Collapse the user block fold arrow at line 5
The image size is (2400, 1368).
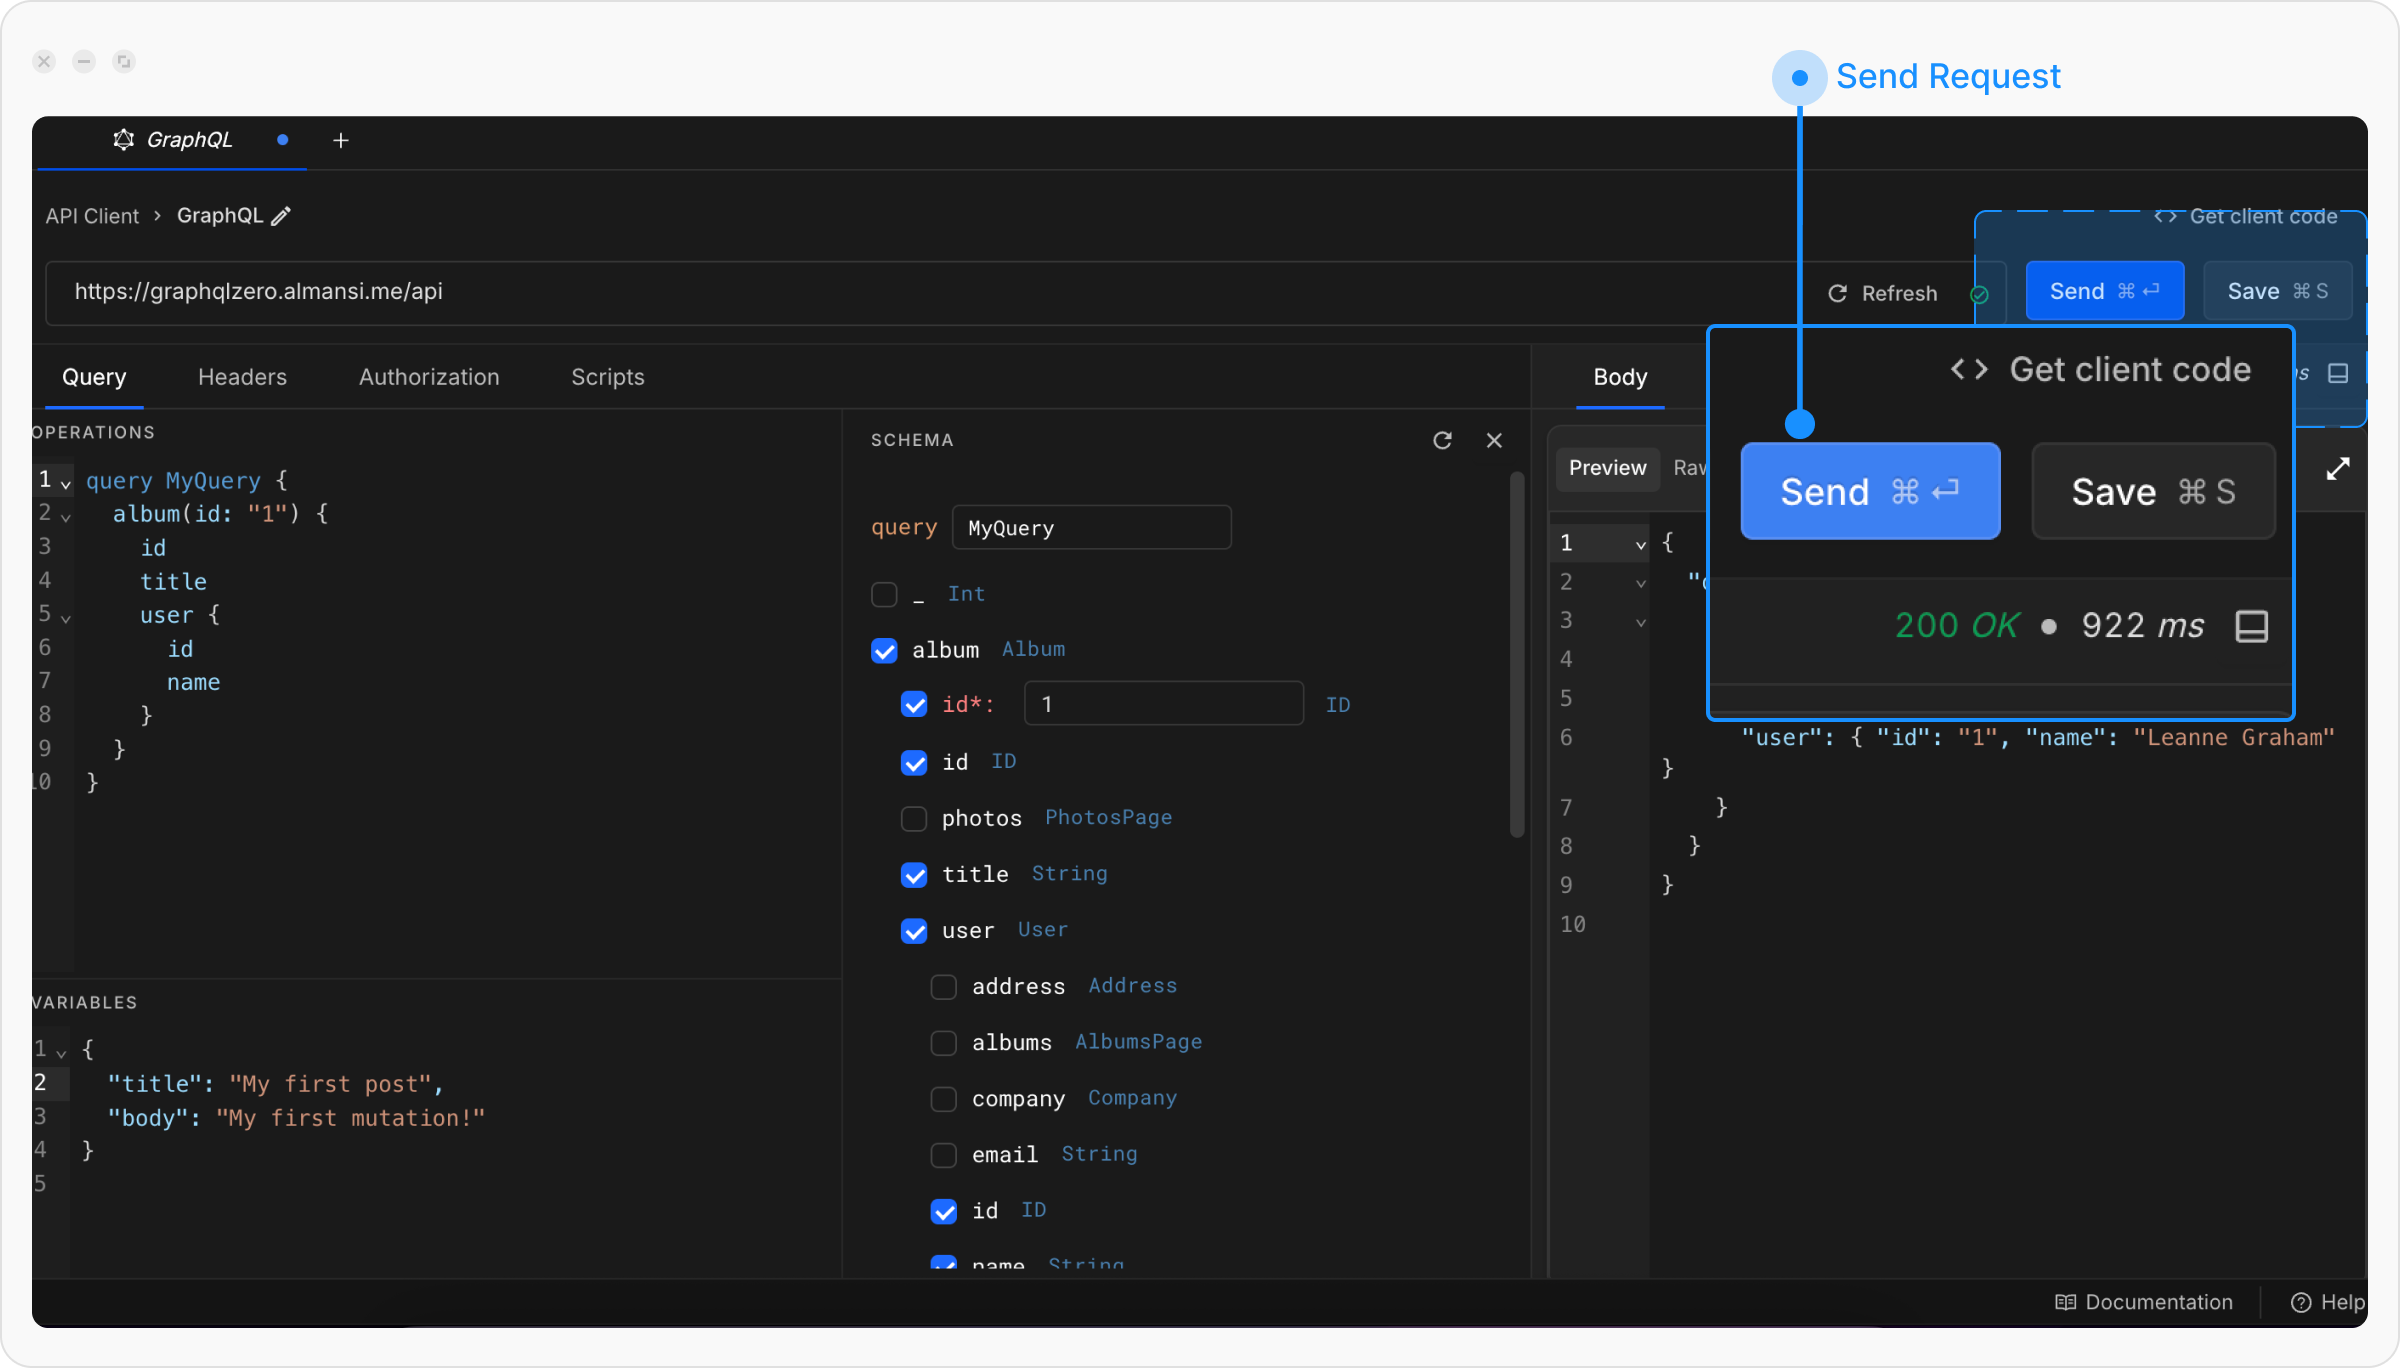click(x=66, y=618)
